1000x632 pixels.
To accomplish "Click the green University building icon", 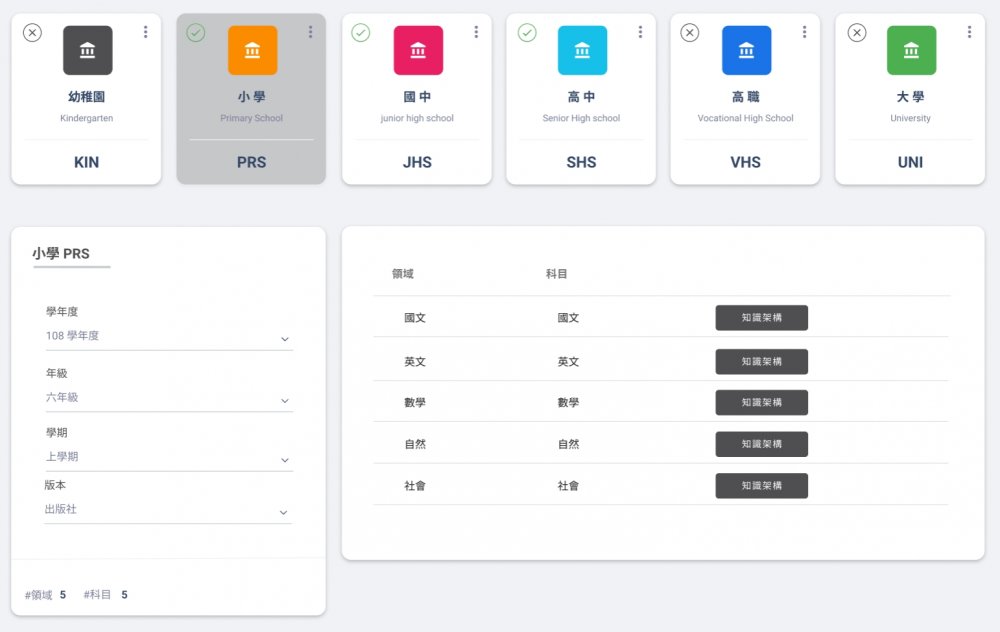I will pyautogui.click(x=910, y=50).
